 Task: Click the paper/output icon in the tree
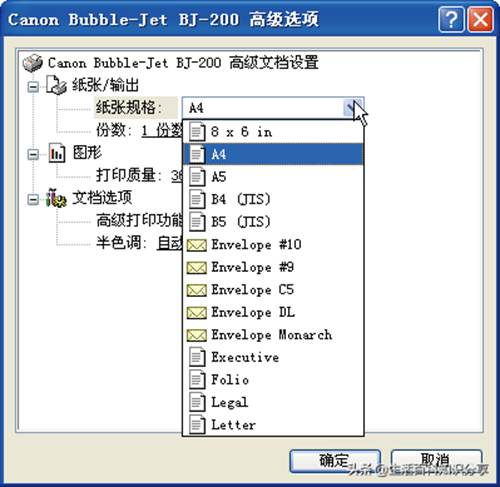click(56, 85)
